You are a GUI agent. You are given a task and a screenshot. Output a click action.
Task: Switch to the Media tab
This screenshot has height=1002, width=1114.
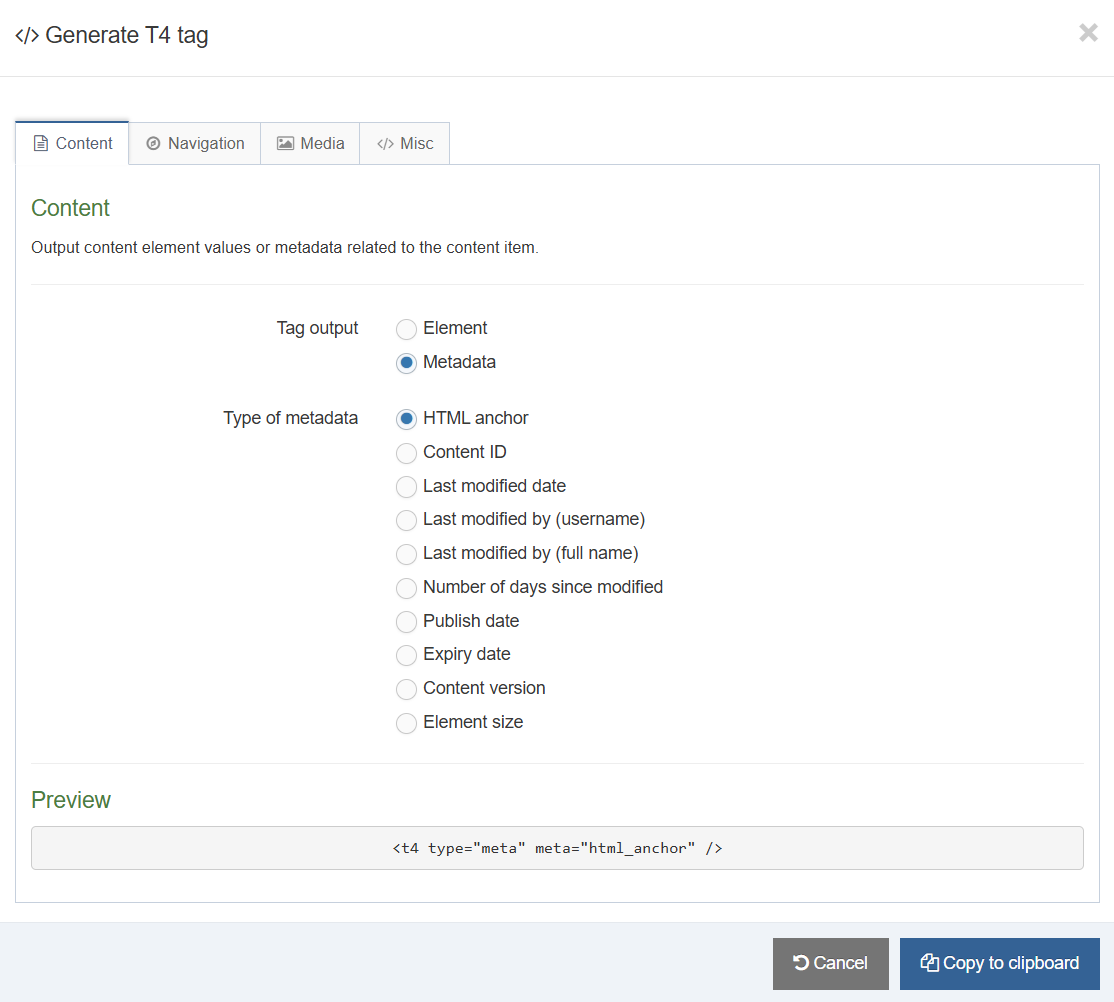point(310,143)
